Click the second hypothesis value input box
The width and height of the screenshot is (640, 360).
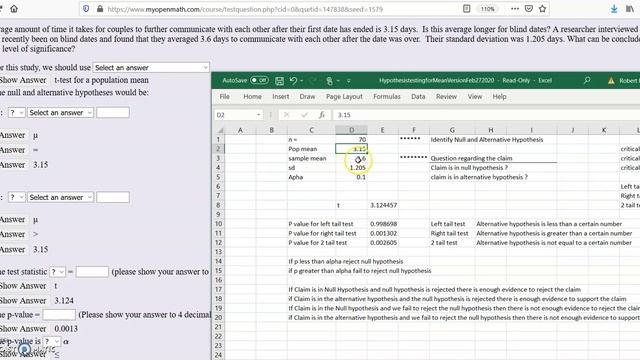[113, 197]
